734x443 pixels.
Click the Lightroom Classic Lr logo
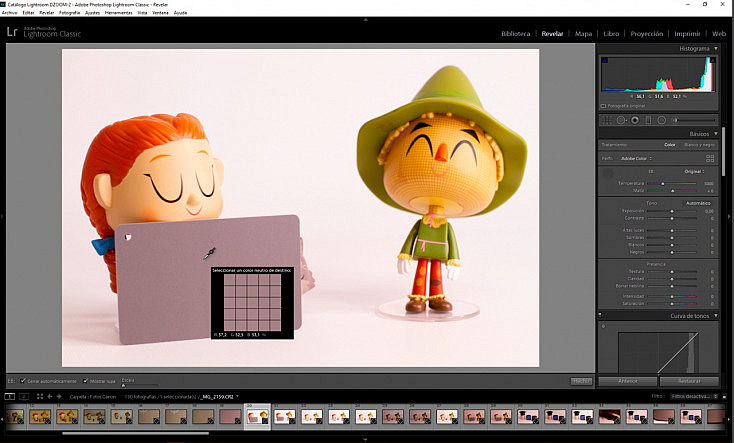12,32
